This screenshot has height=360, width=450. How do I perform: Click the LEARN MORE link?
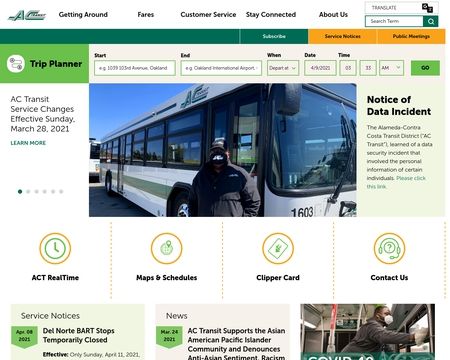[x=28, y=143]
